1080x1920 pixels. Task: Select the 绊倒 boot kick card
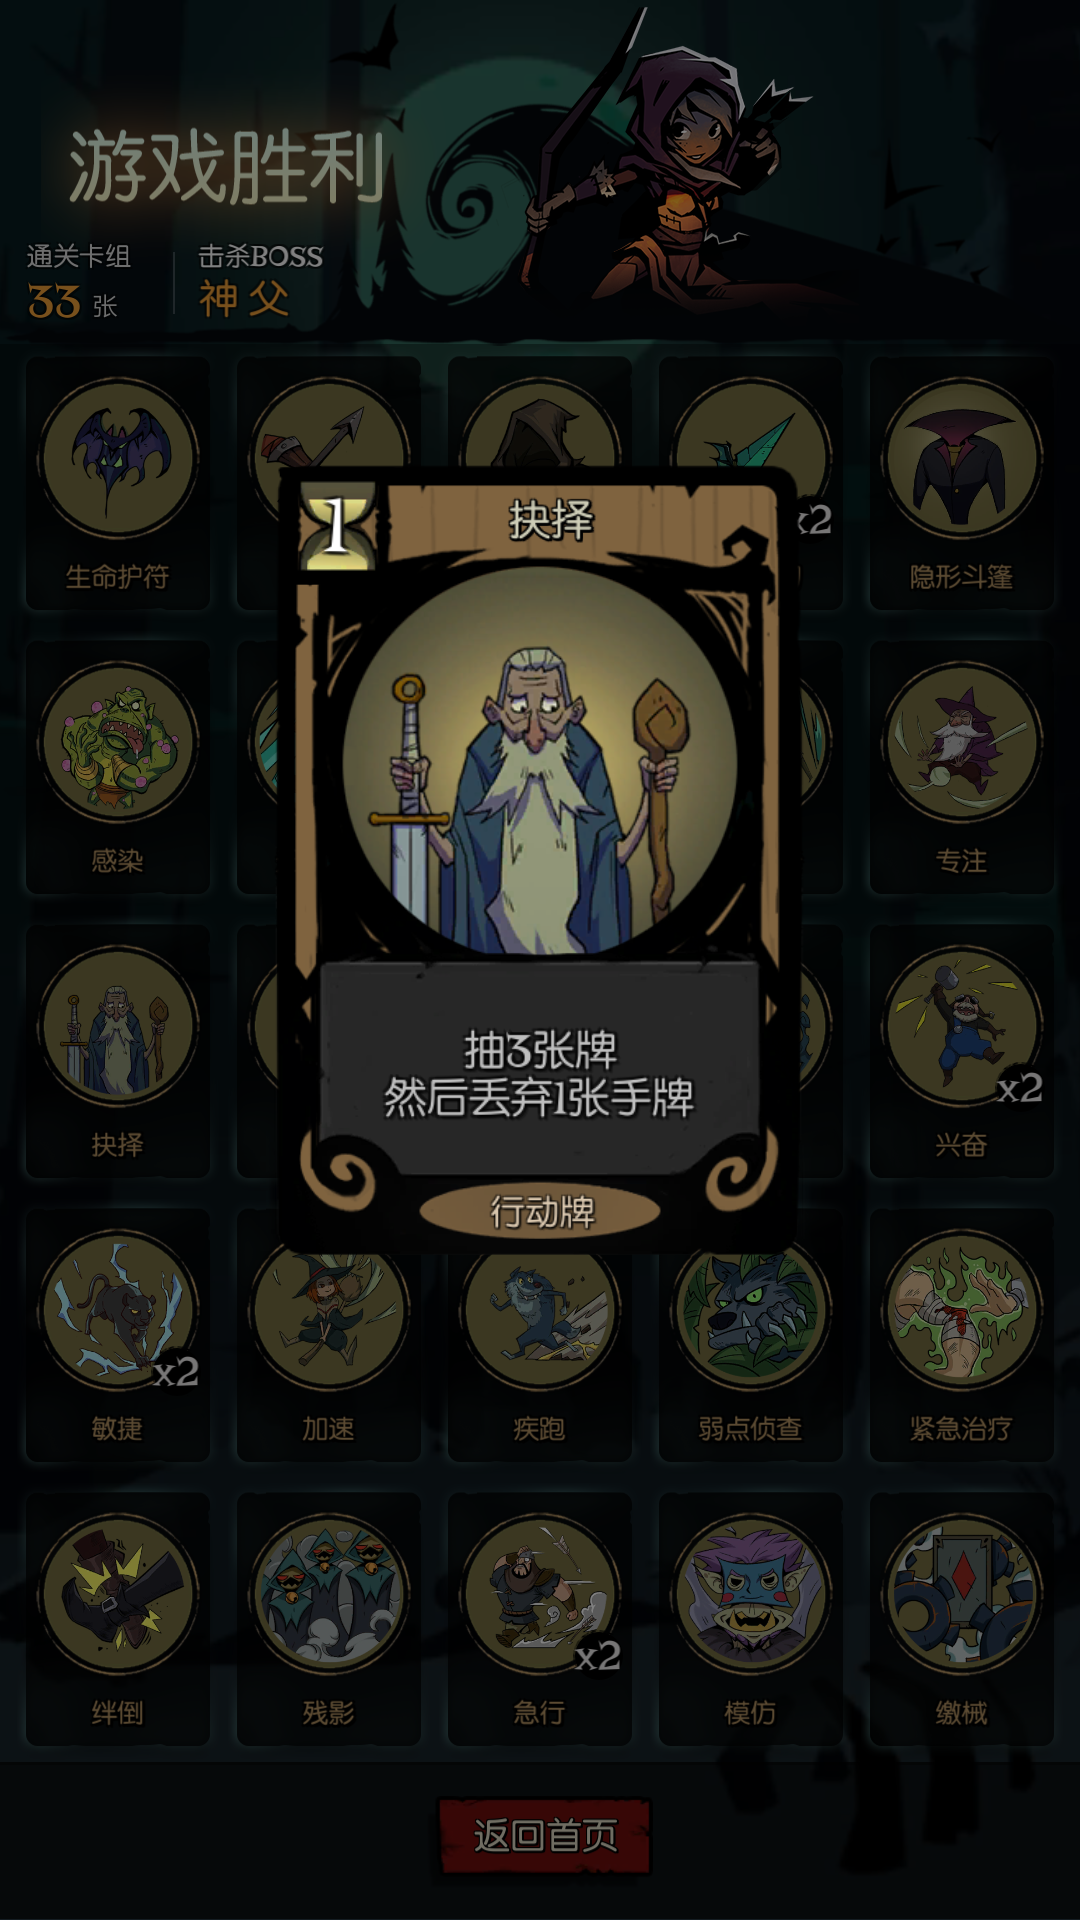point(118,1619)
